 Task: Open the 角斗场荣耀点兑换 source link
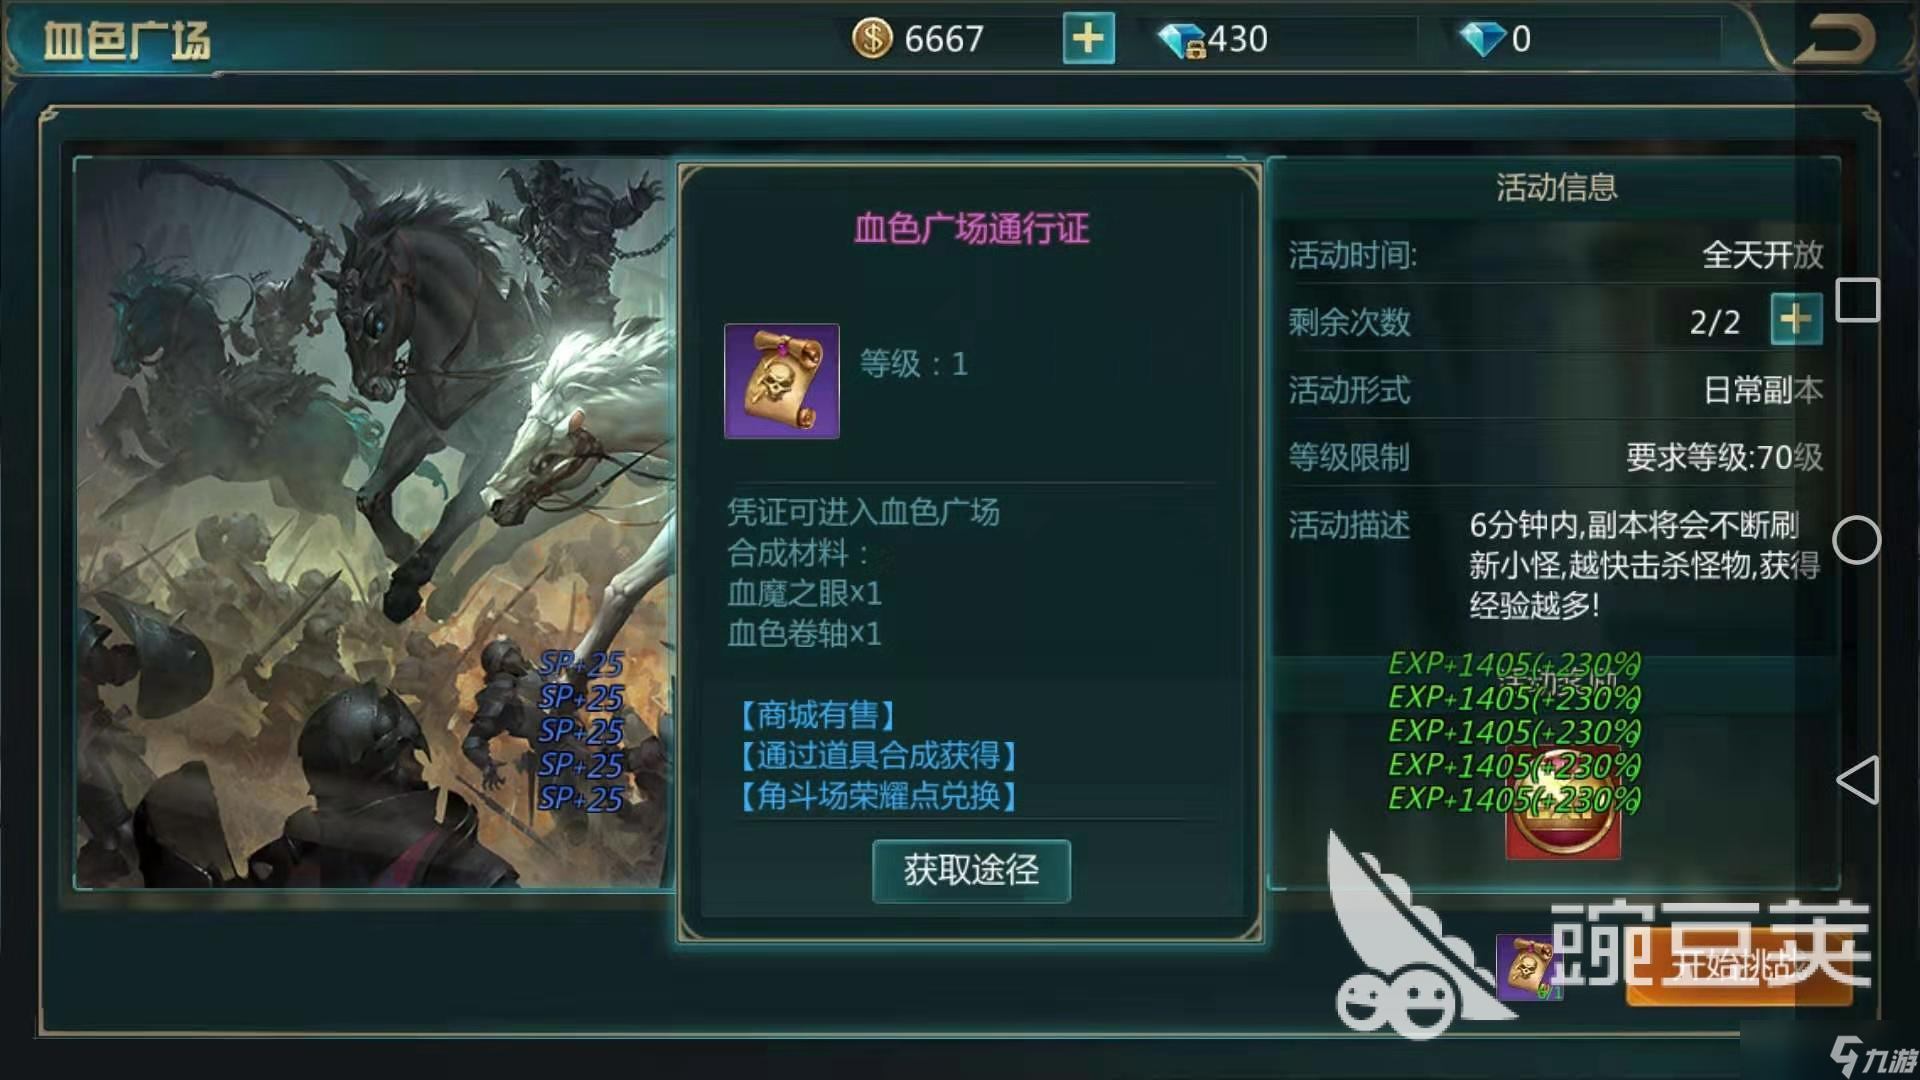(x=877, y=796)
